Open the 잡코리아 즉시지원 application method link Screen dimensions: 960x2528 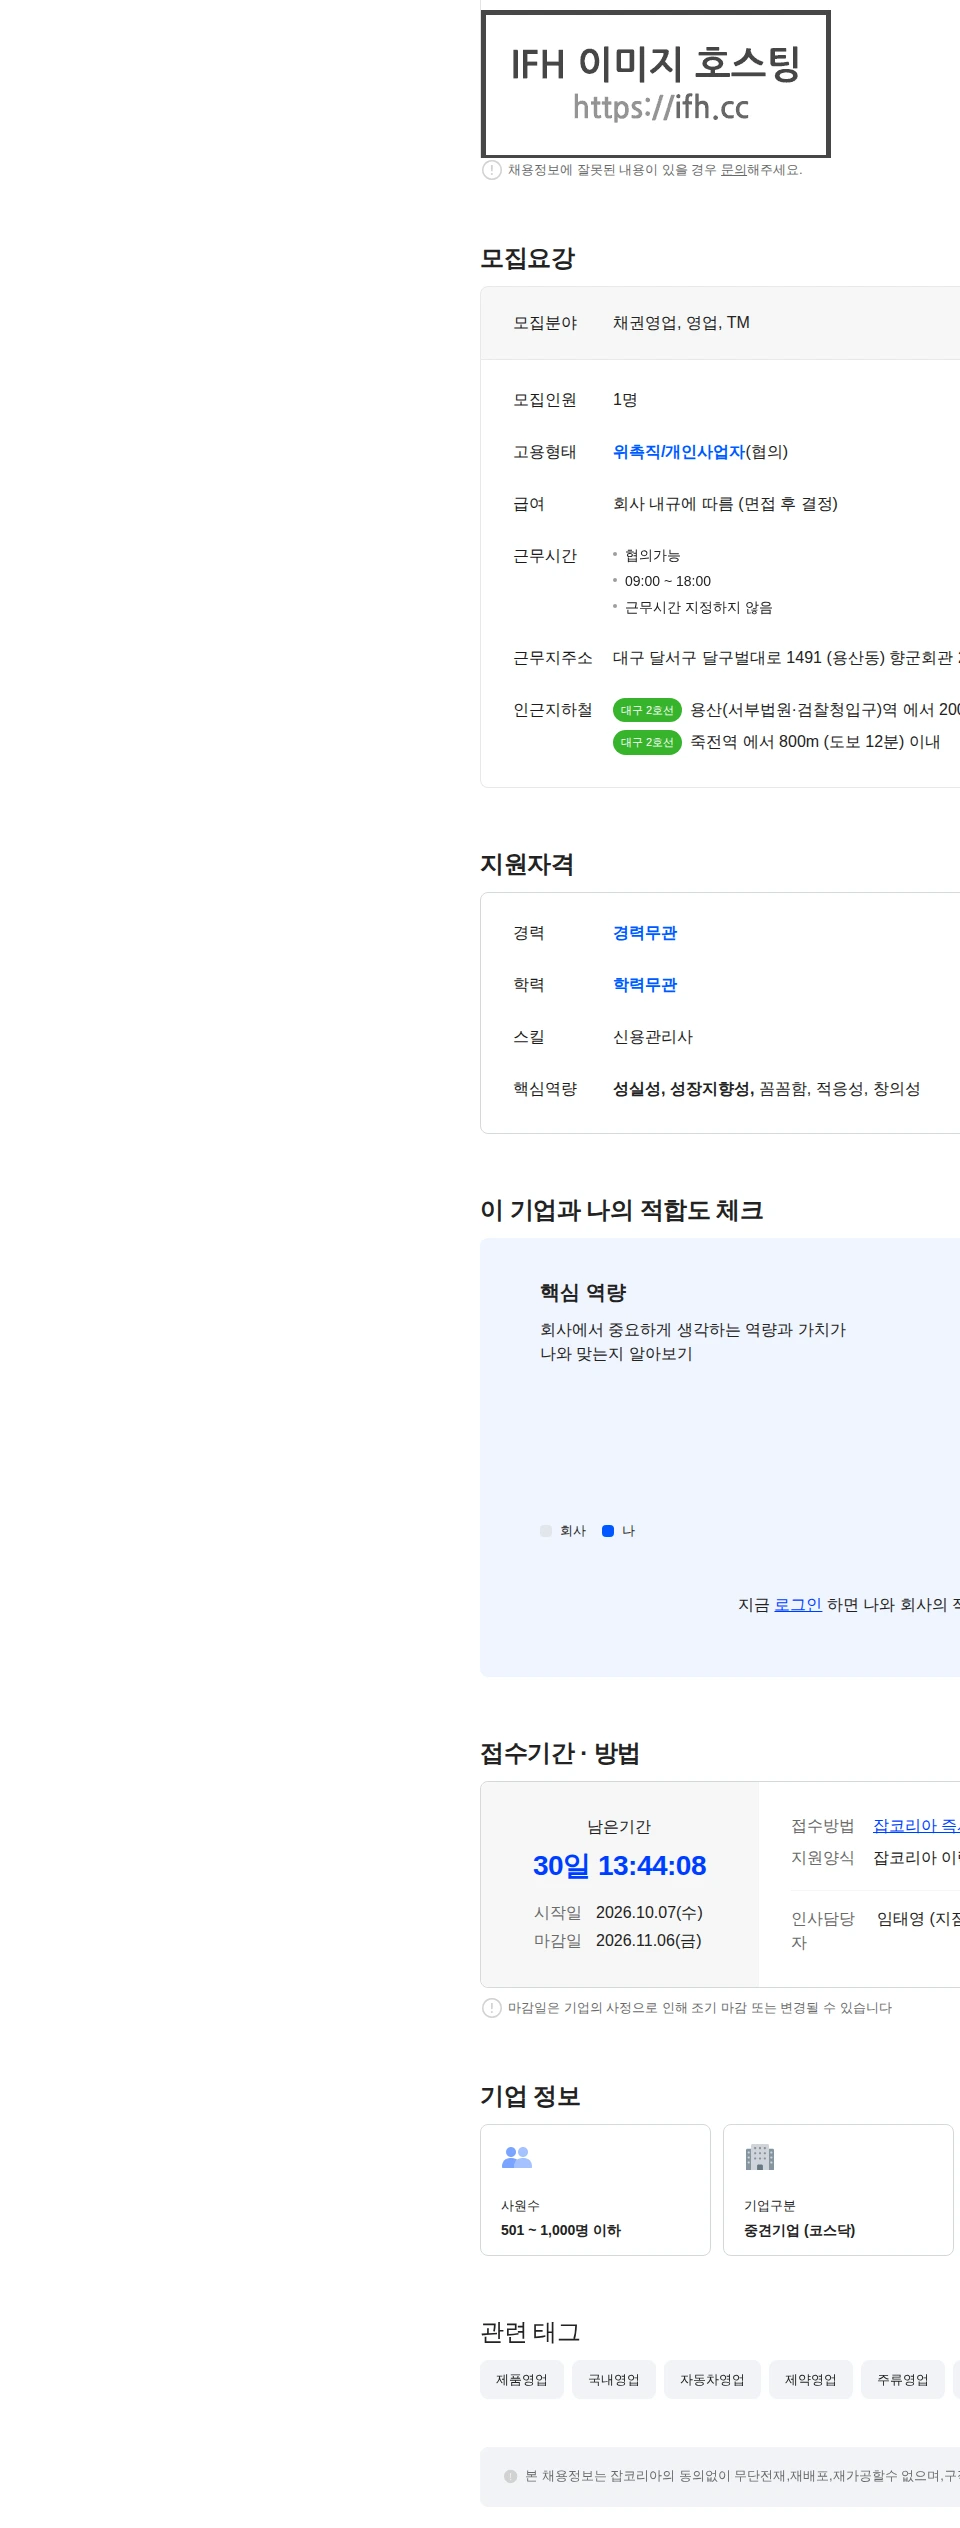[916, 1826]
